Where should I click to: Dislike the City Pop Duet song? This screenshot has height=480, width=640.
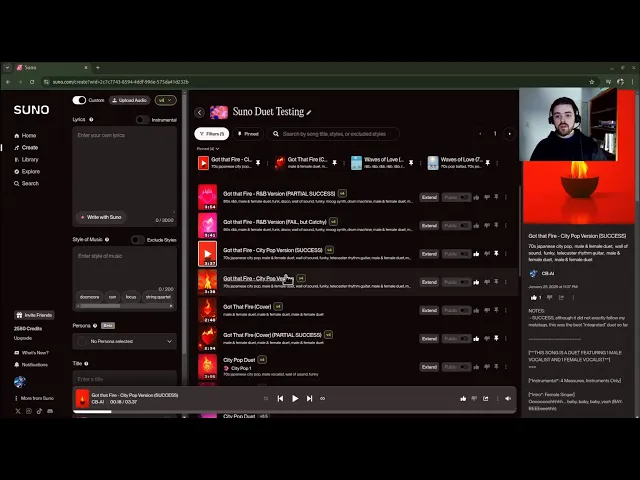pos(487,367)
